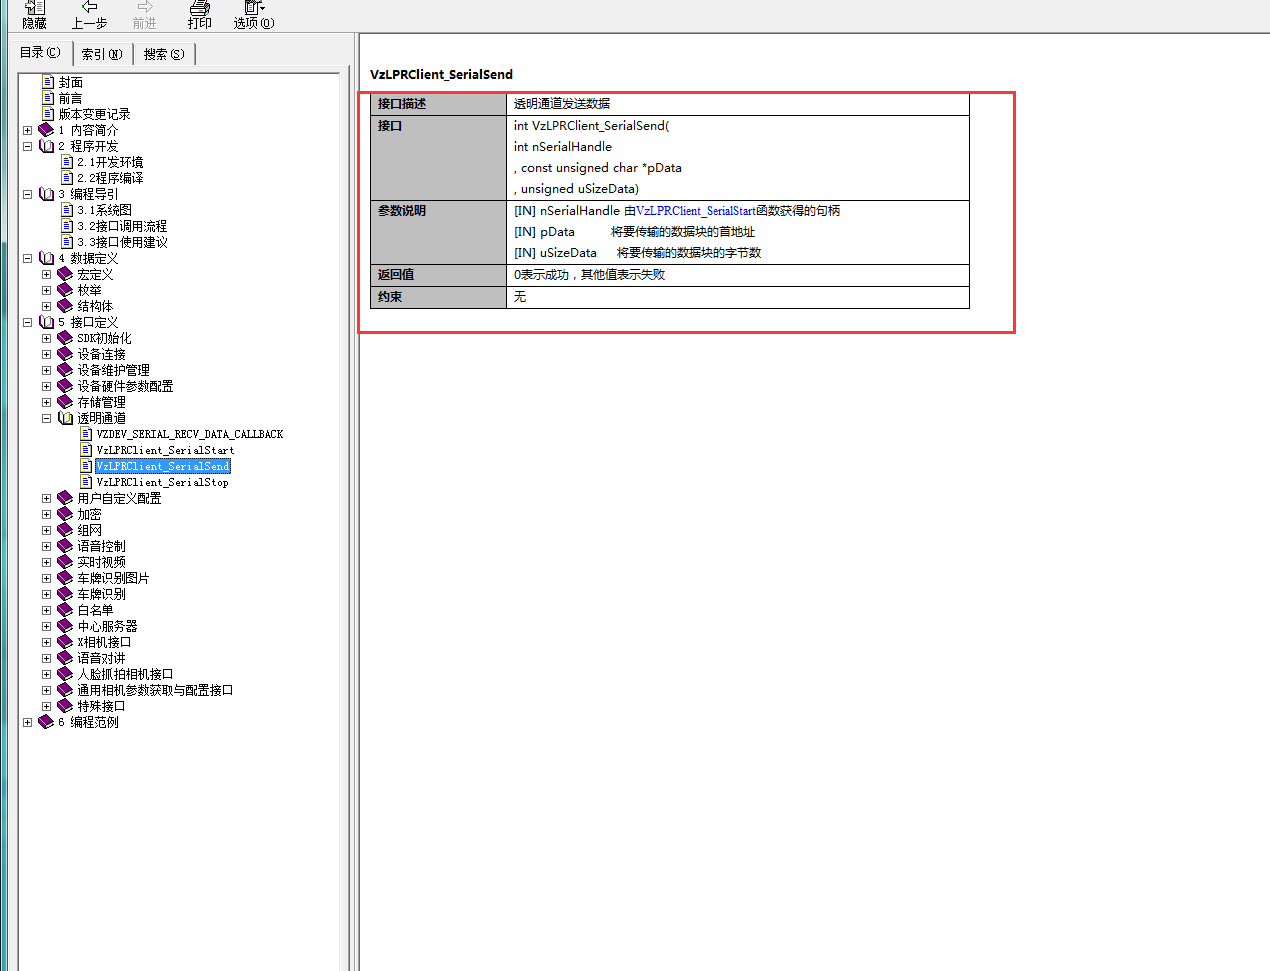The image size is (1270, 971).
Task: Expand the 实时视频 node
Action: [x=46, y=562]
